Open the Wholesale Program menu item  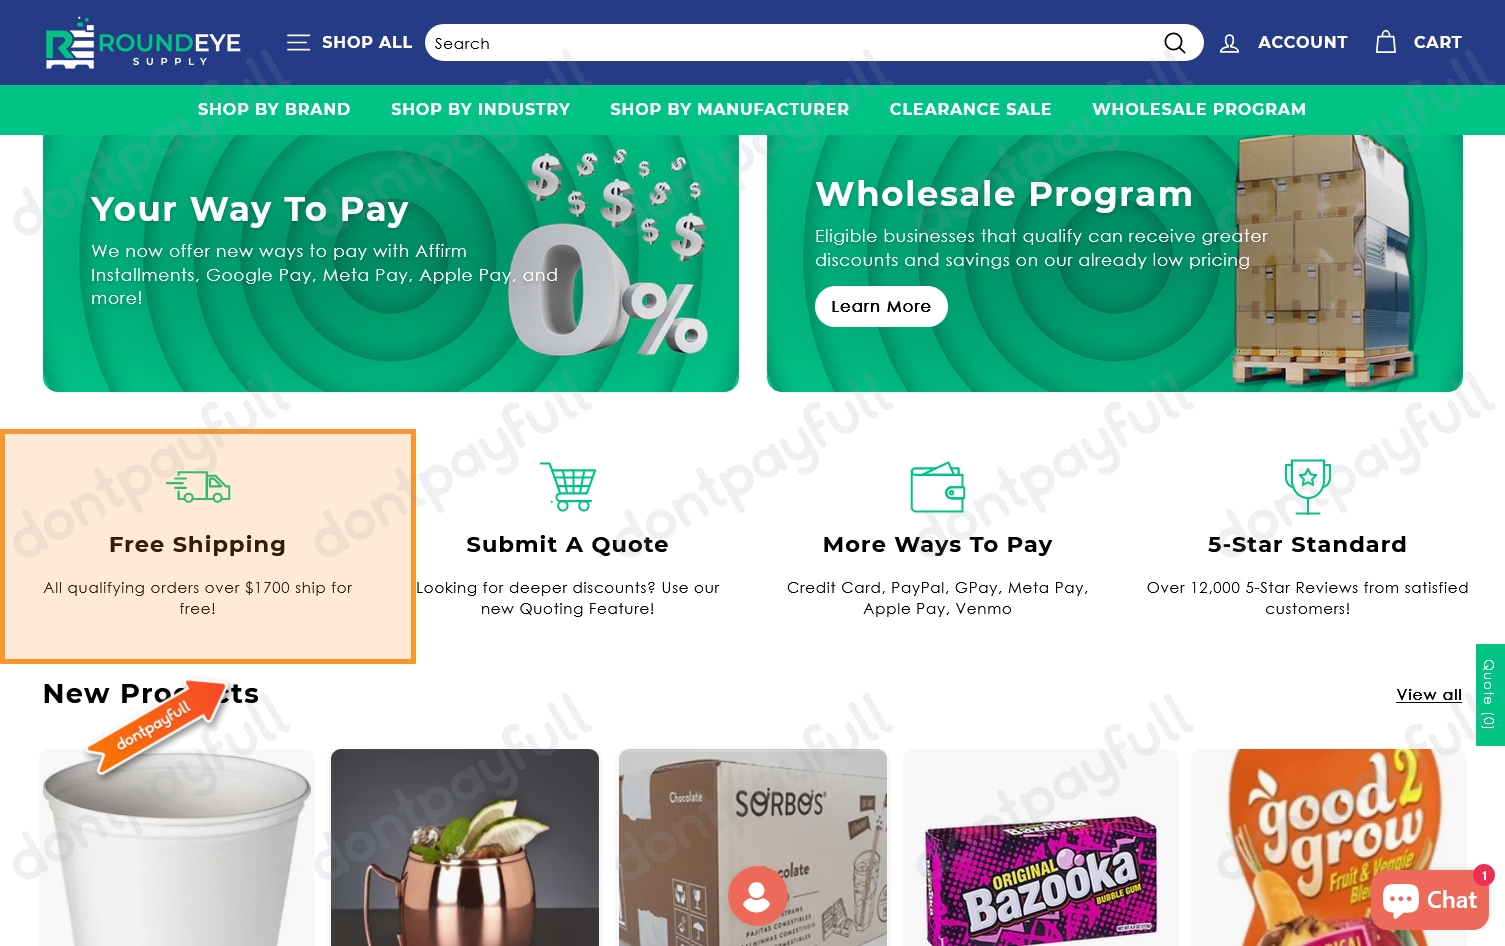tap(1198, 109)
